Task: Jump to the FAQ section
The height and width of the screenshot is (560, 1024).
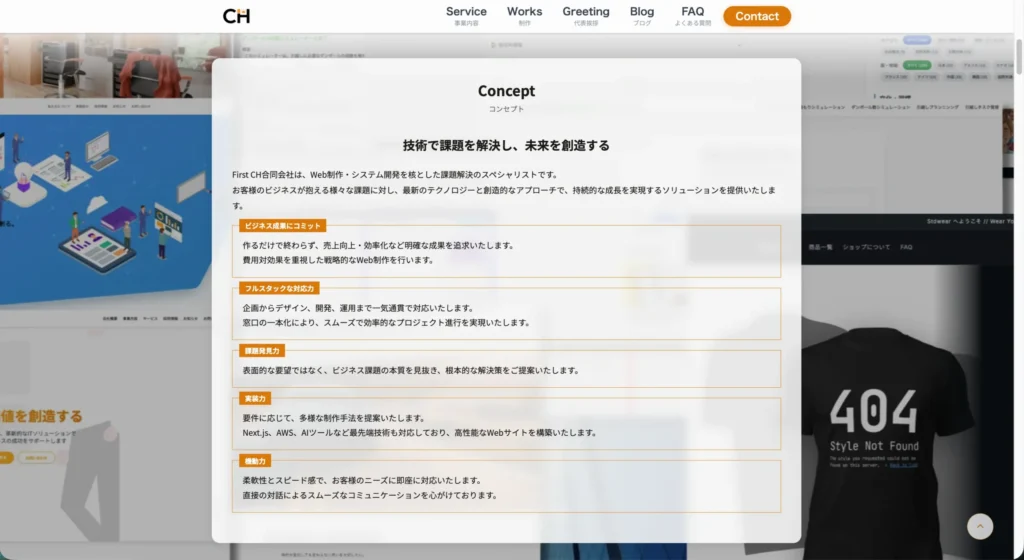Action: point(693,16)
